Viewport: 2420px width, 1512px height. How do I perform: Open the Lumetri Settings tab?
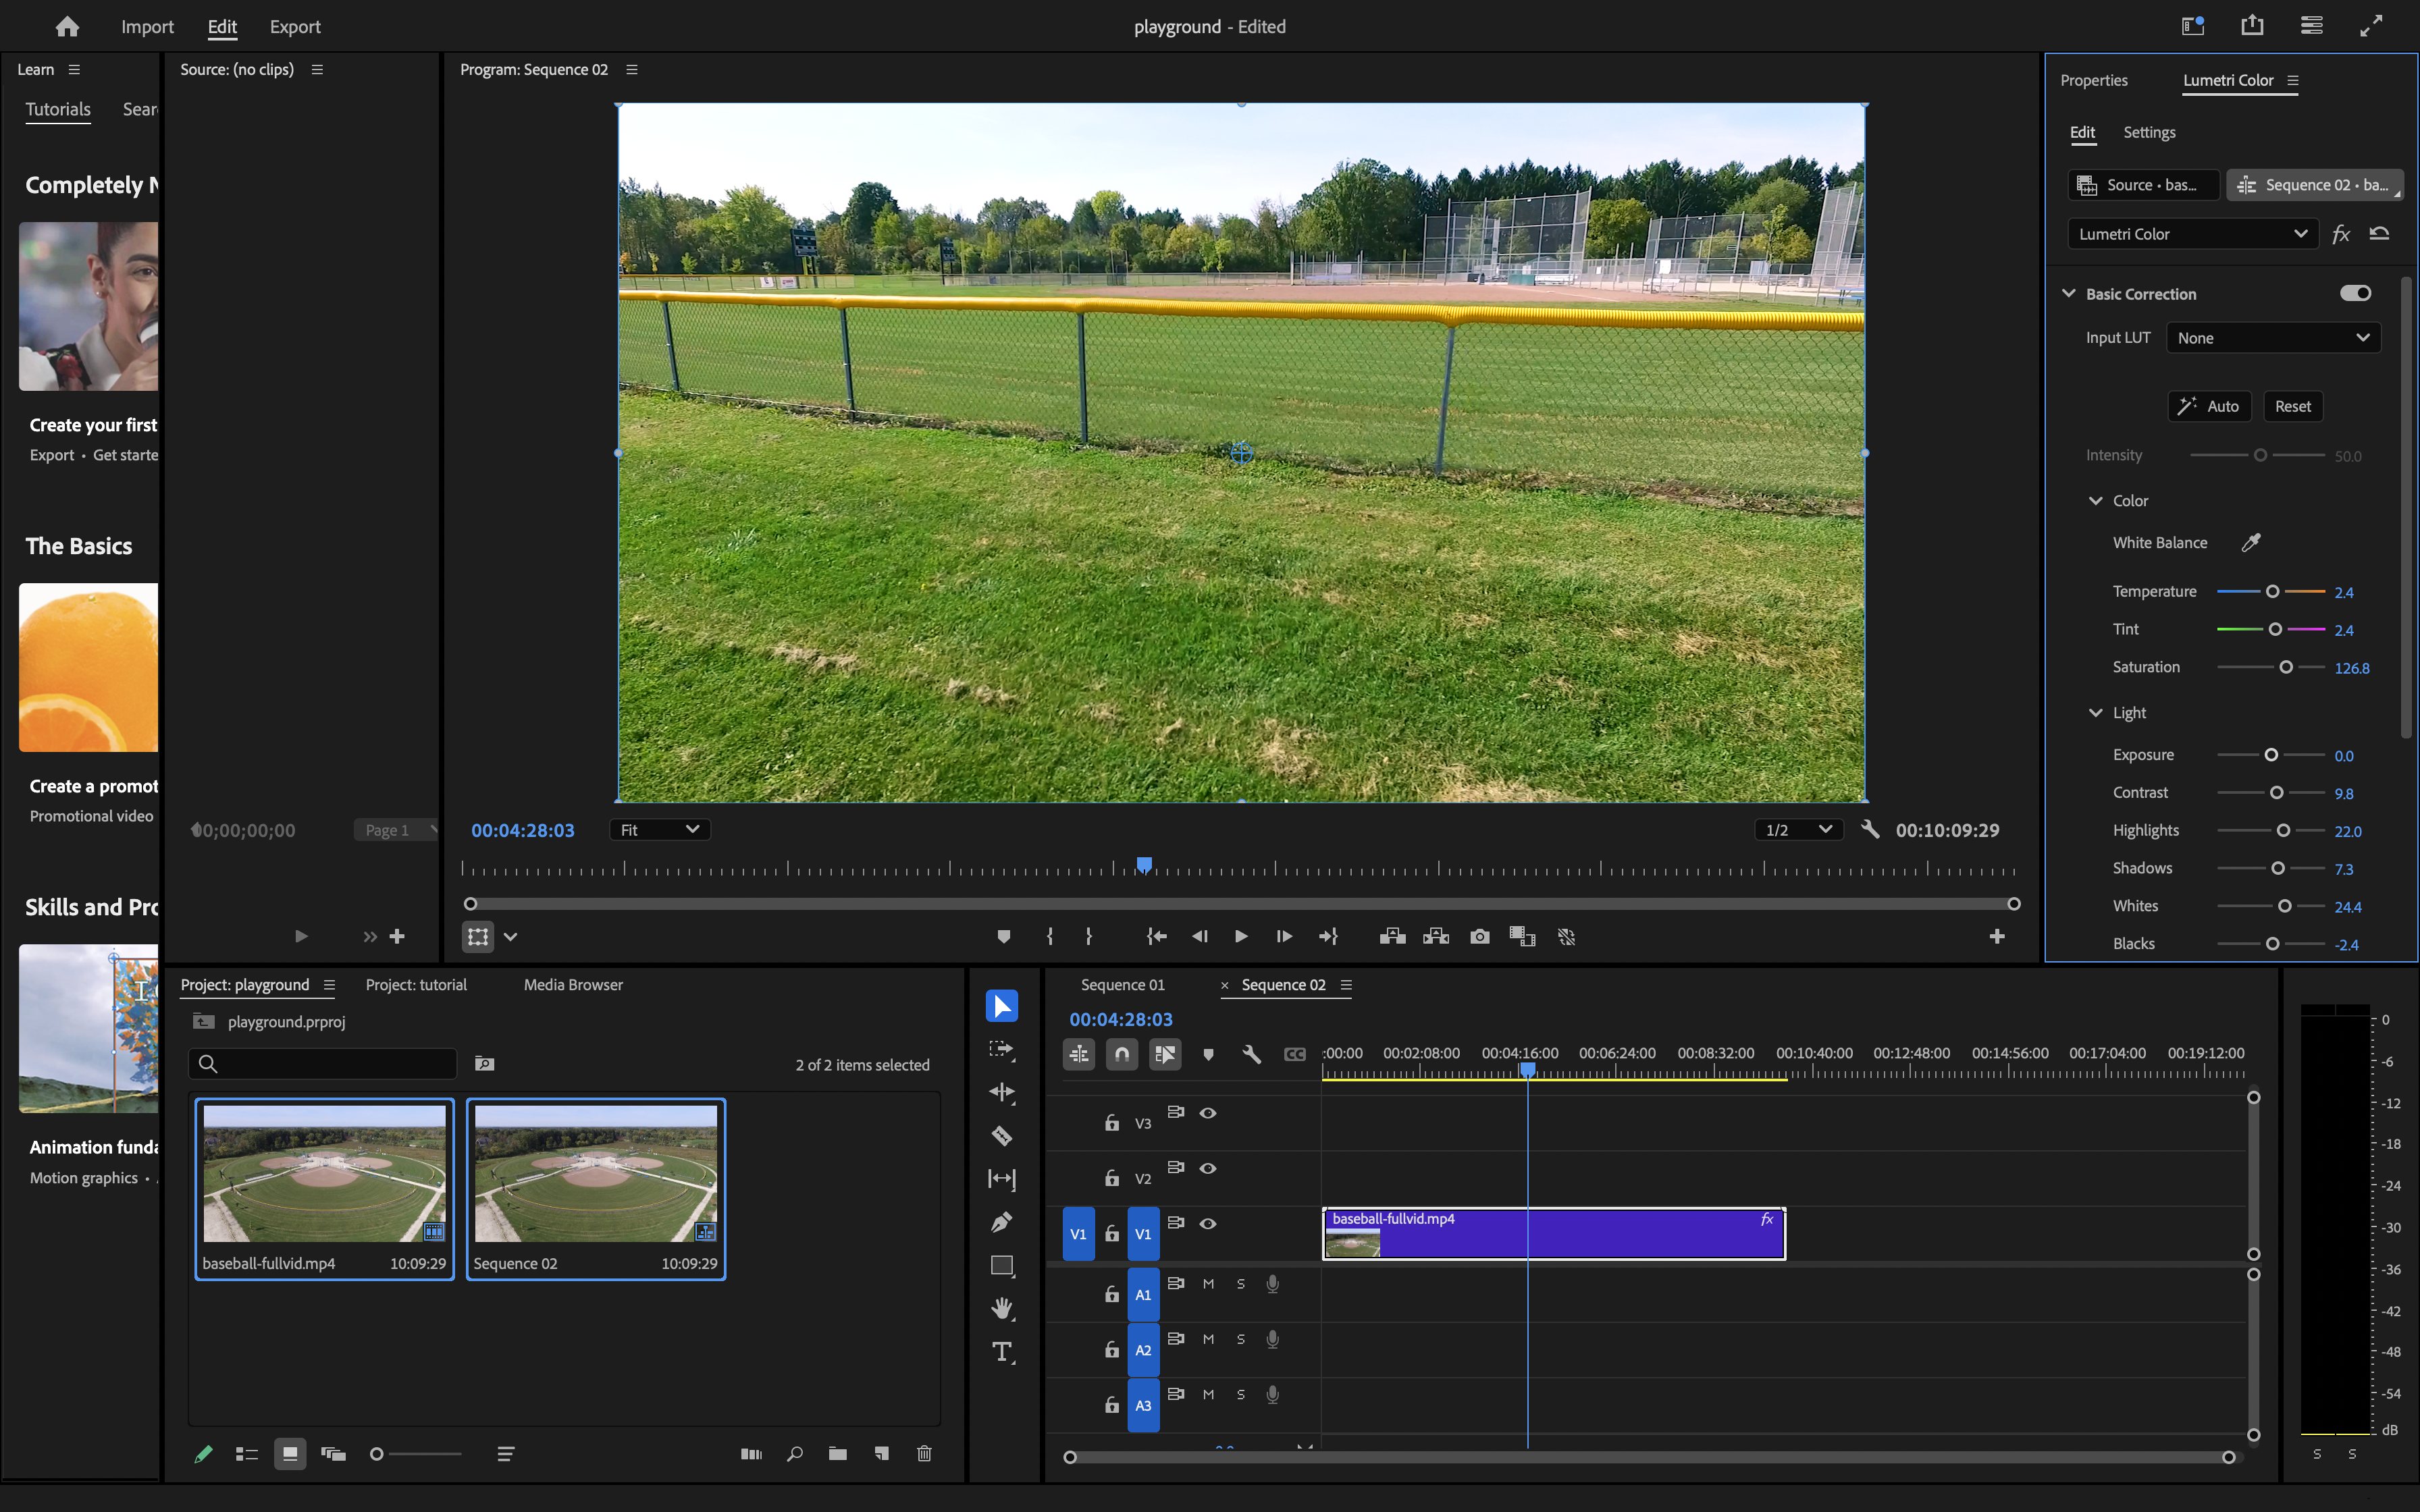pyautogui.click(x=2149, y=132)
